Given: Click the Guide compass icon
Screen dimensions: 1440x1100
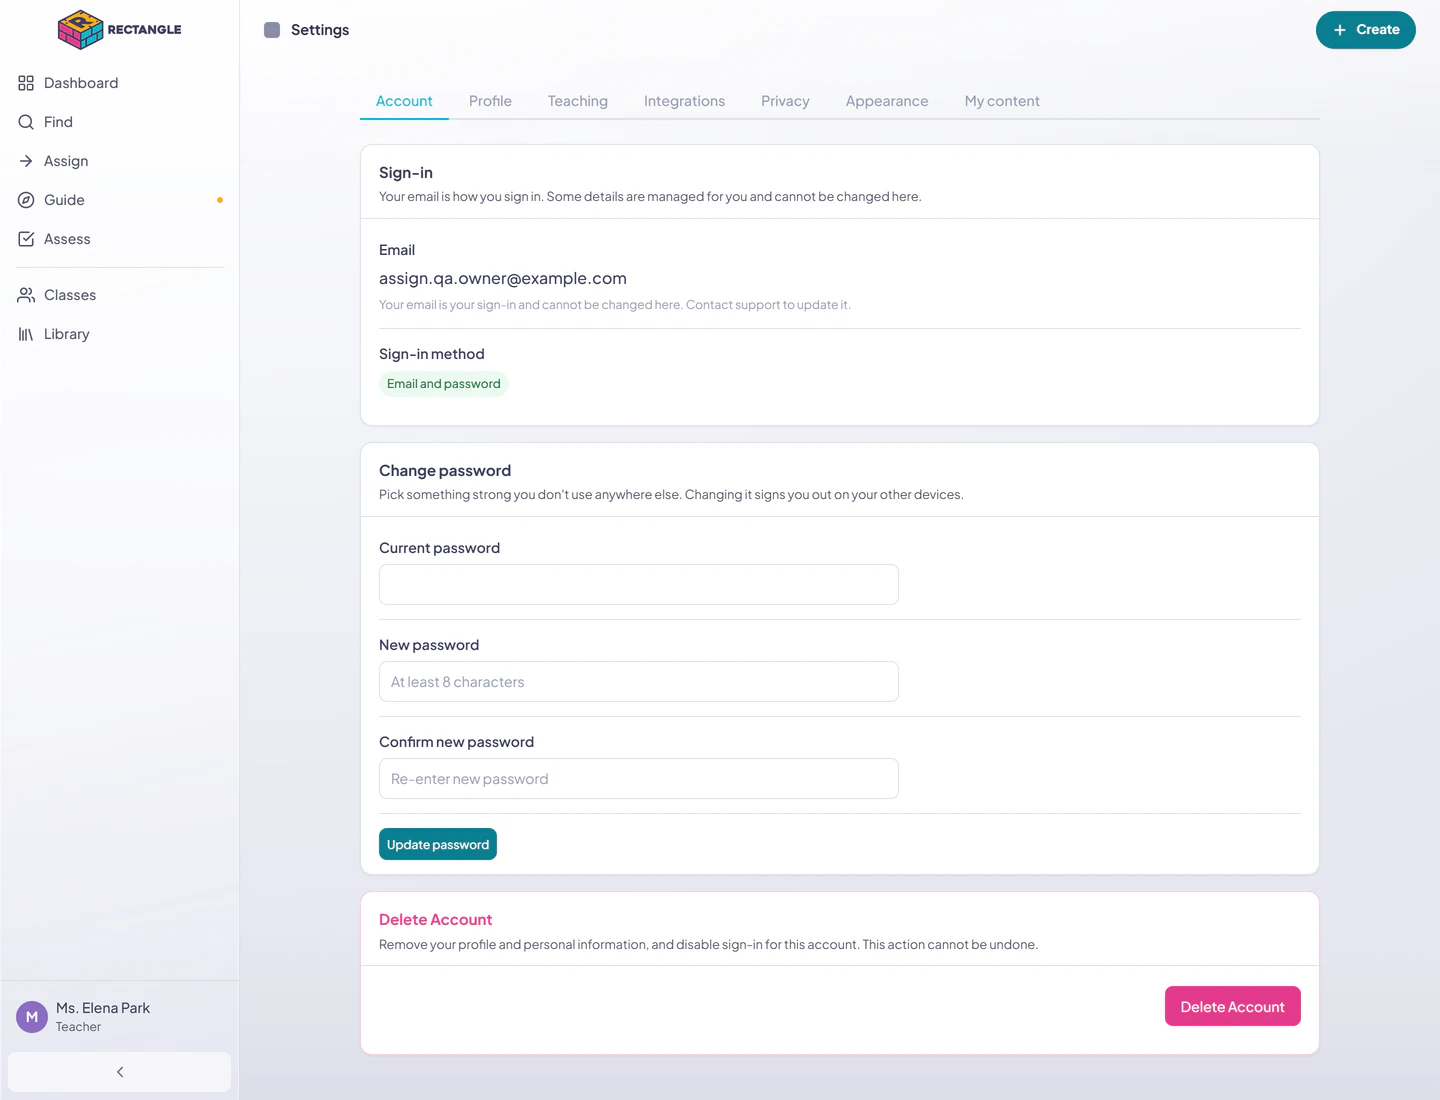Looking at the screenshot, I should (x=26, y=200).
